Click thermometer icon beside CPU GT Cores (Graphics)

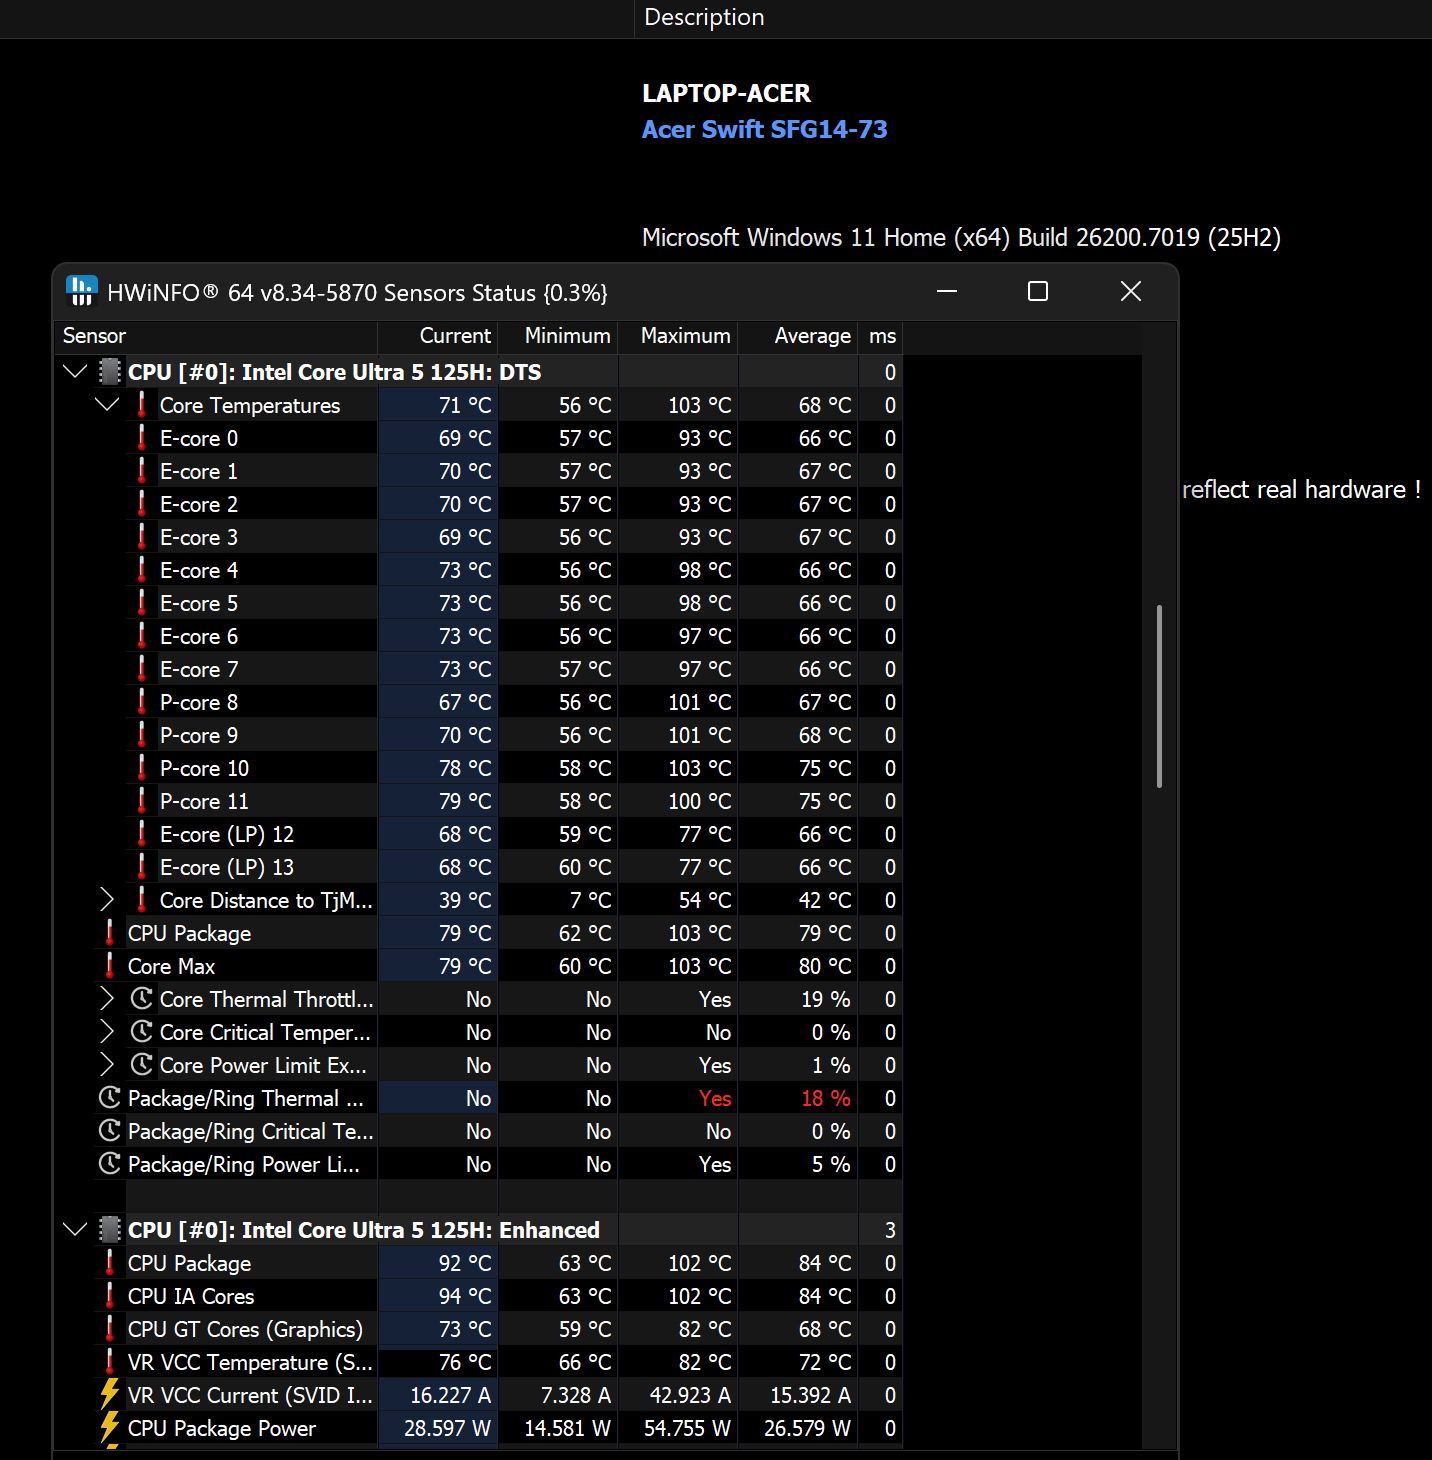(x=109, y=1329)
